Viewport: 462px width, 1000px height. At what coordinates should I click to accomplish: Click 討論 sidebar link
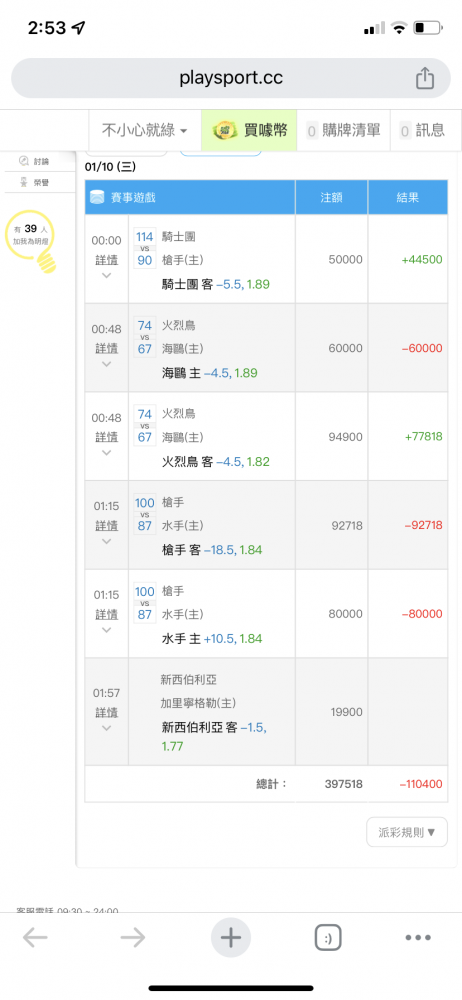click(35, 161)
